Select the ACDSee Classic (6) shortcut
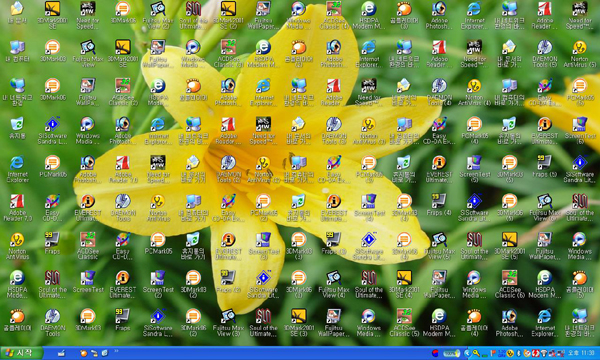Image resolution: width=600 pixels, height=360 pixels. (509, 283)
